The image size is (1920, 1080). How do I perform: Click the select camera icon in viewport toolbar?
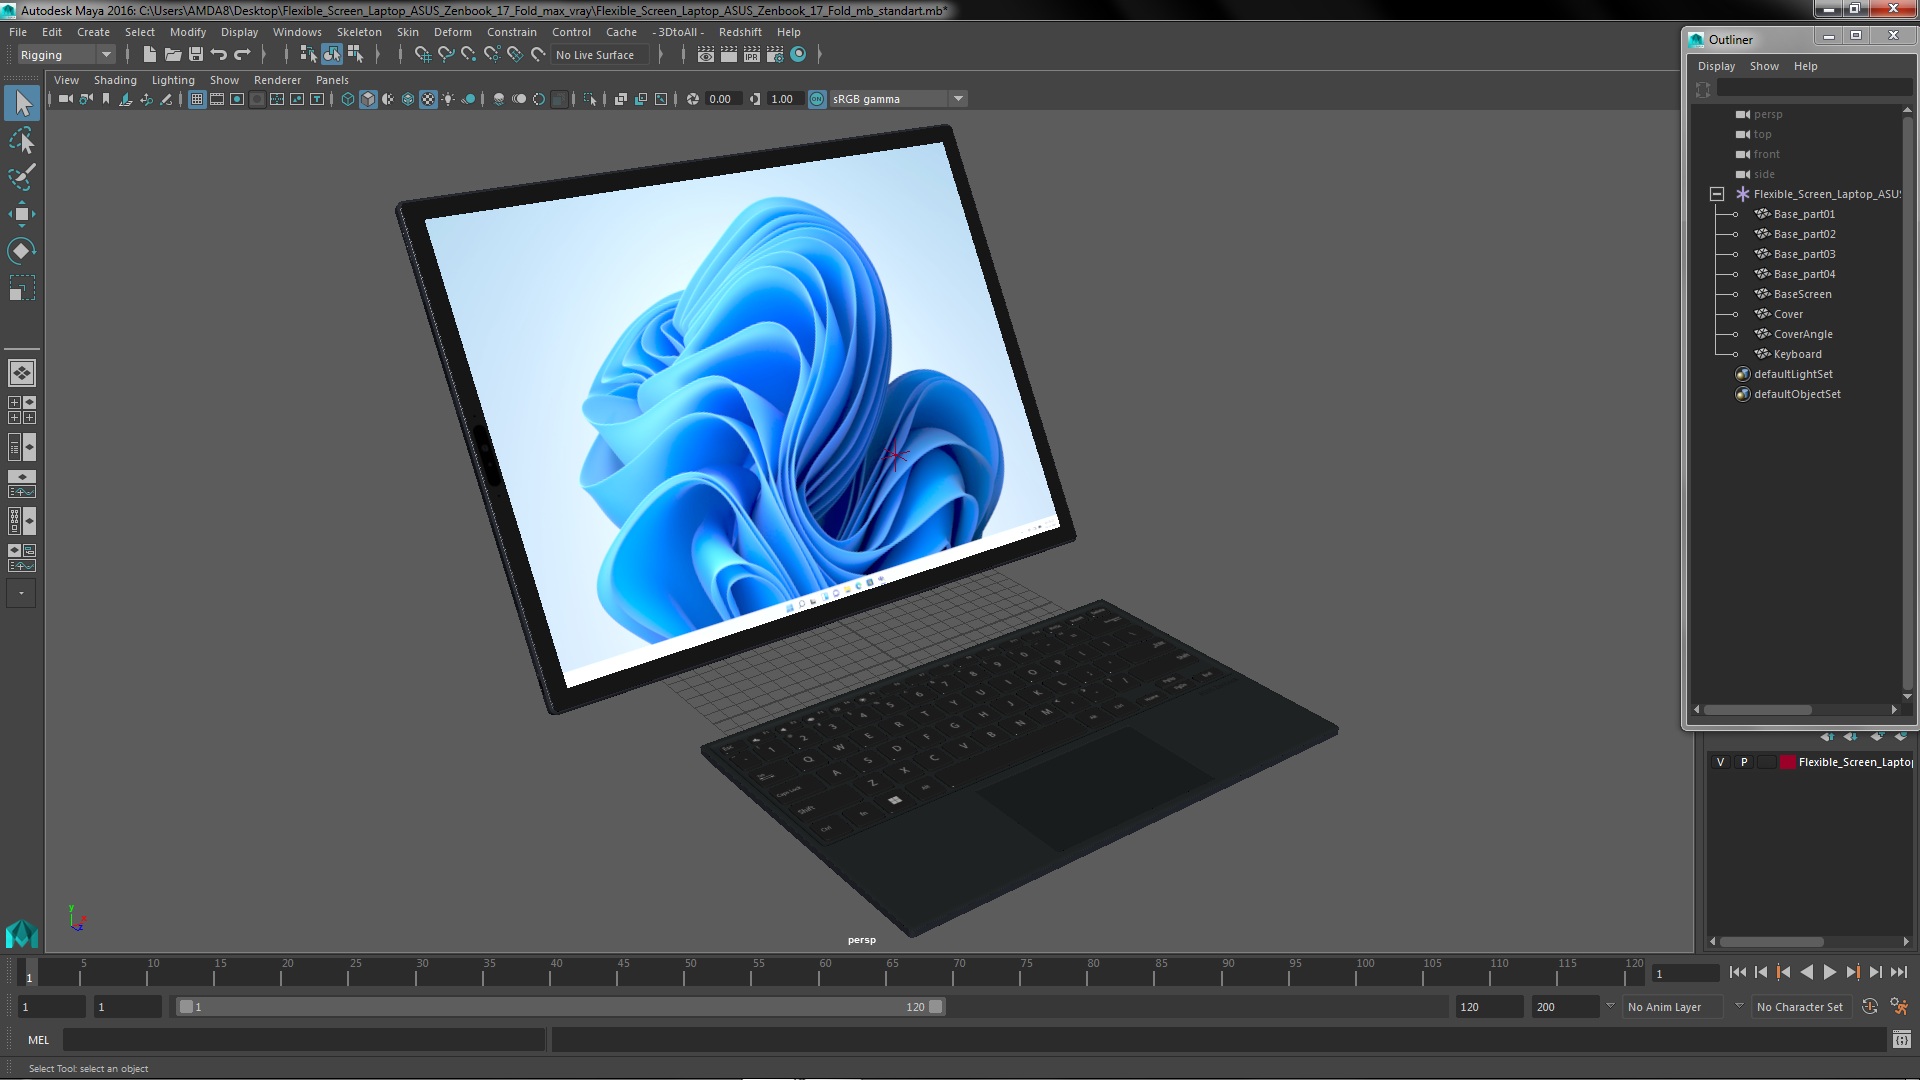pos(65,99)
